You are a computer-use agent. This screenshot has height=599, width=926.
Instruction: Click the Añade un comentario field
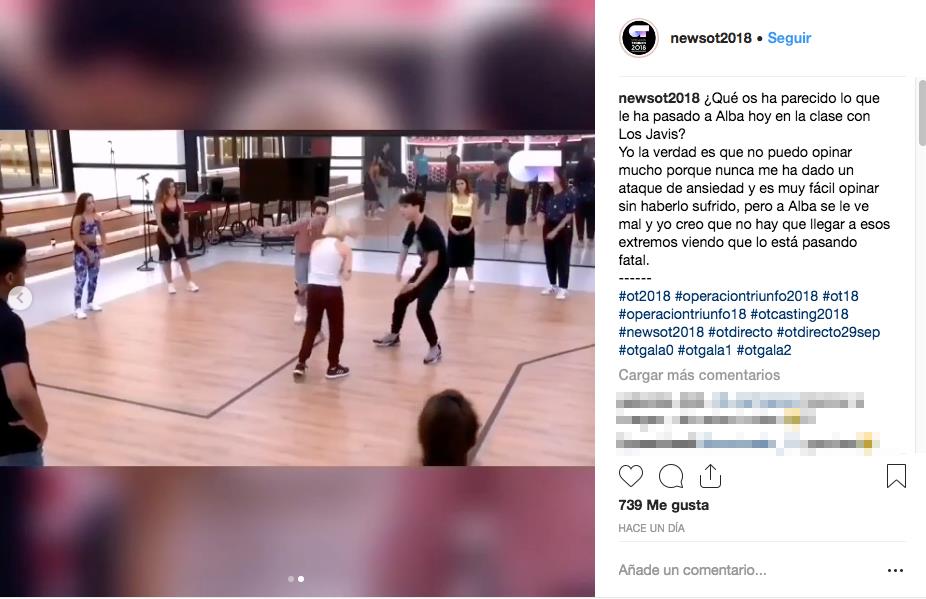(692, 570)
